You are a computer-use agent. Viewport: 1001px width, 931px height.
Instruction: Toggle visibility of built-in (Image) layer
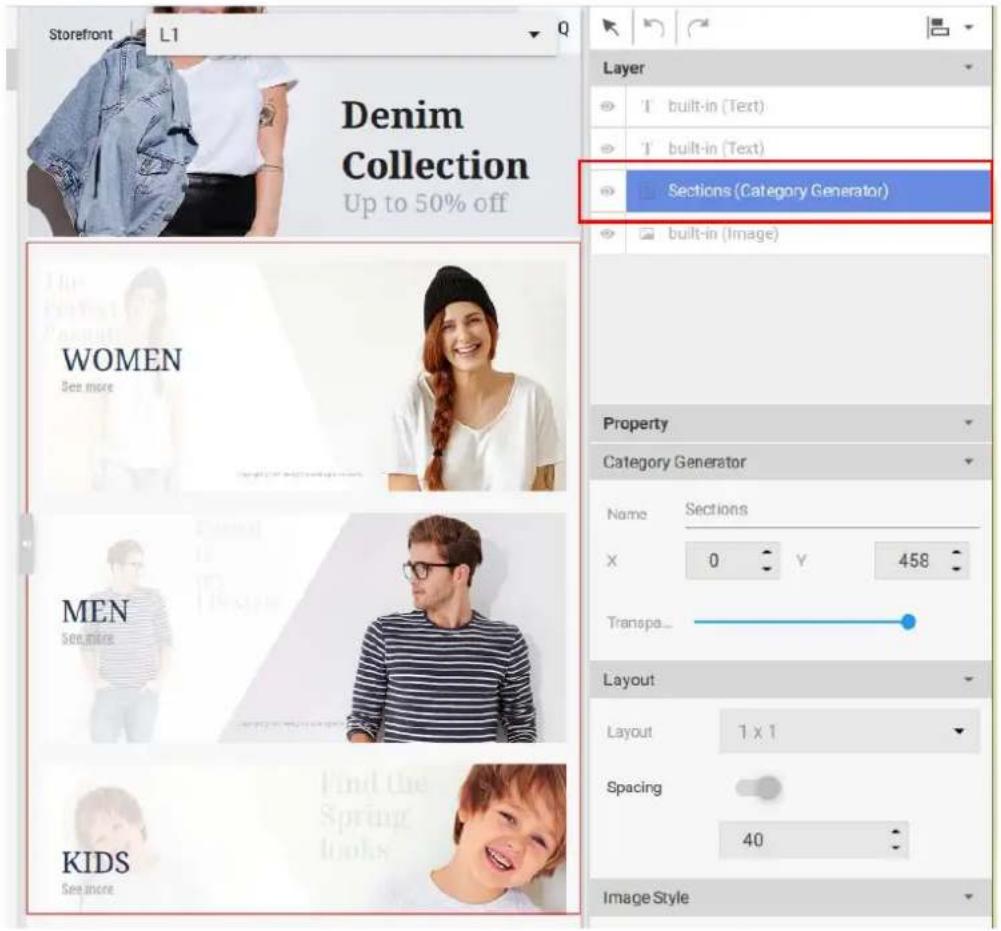607,234
